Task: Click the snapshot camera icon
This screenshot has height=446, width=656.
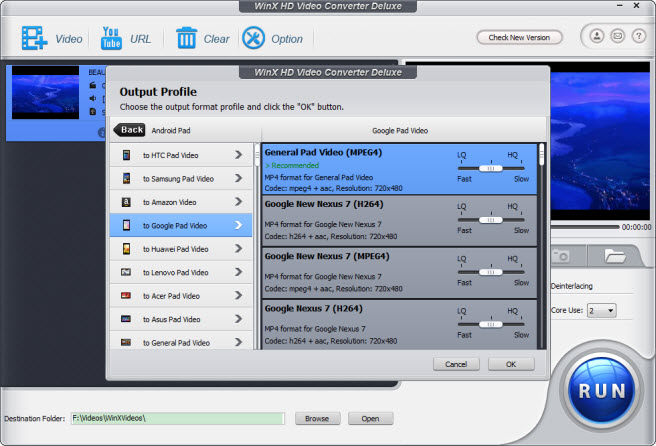Action: pos(561,256)
